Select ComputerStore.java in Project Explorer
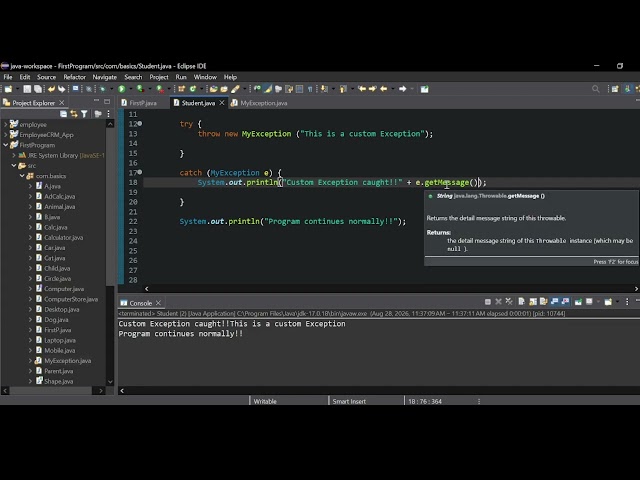This screenshot has height=480, width=640. [71, 299]
